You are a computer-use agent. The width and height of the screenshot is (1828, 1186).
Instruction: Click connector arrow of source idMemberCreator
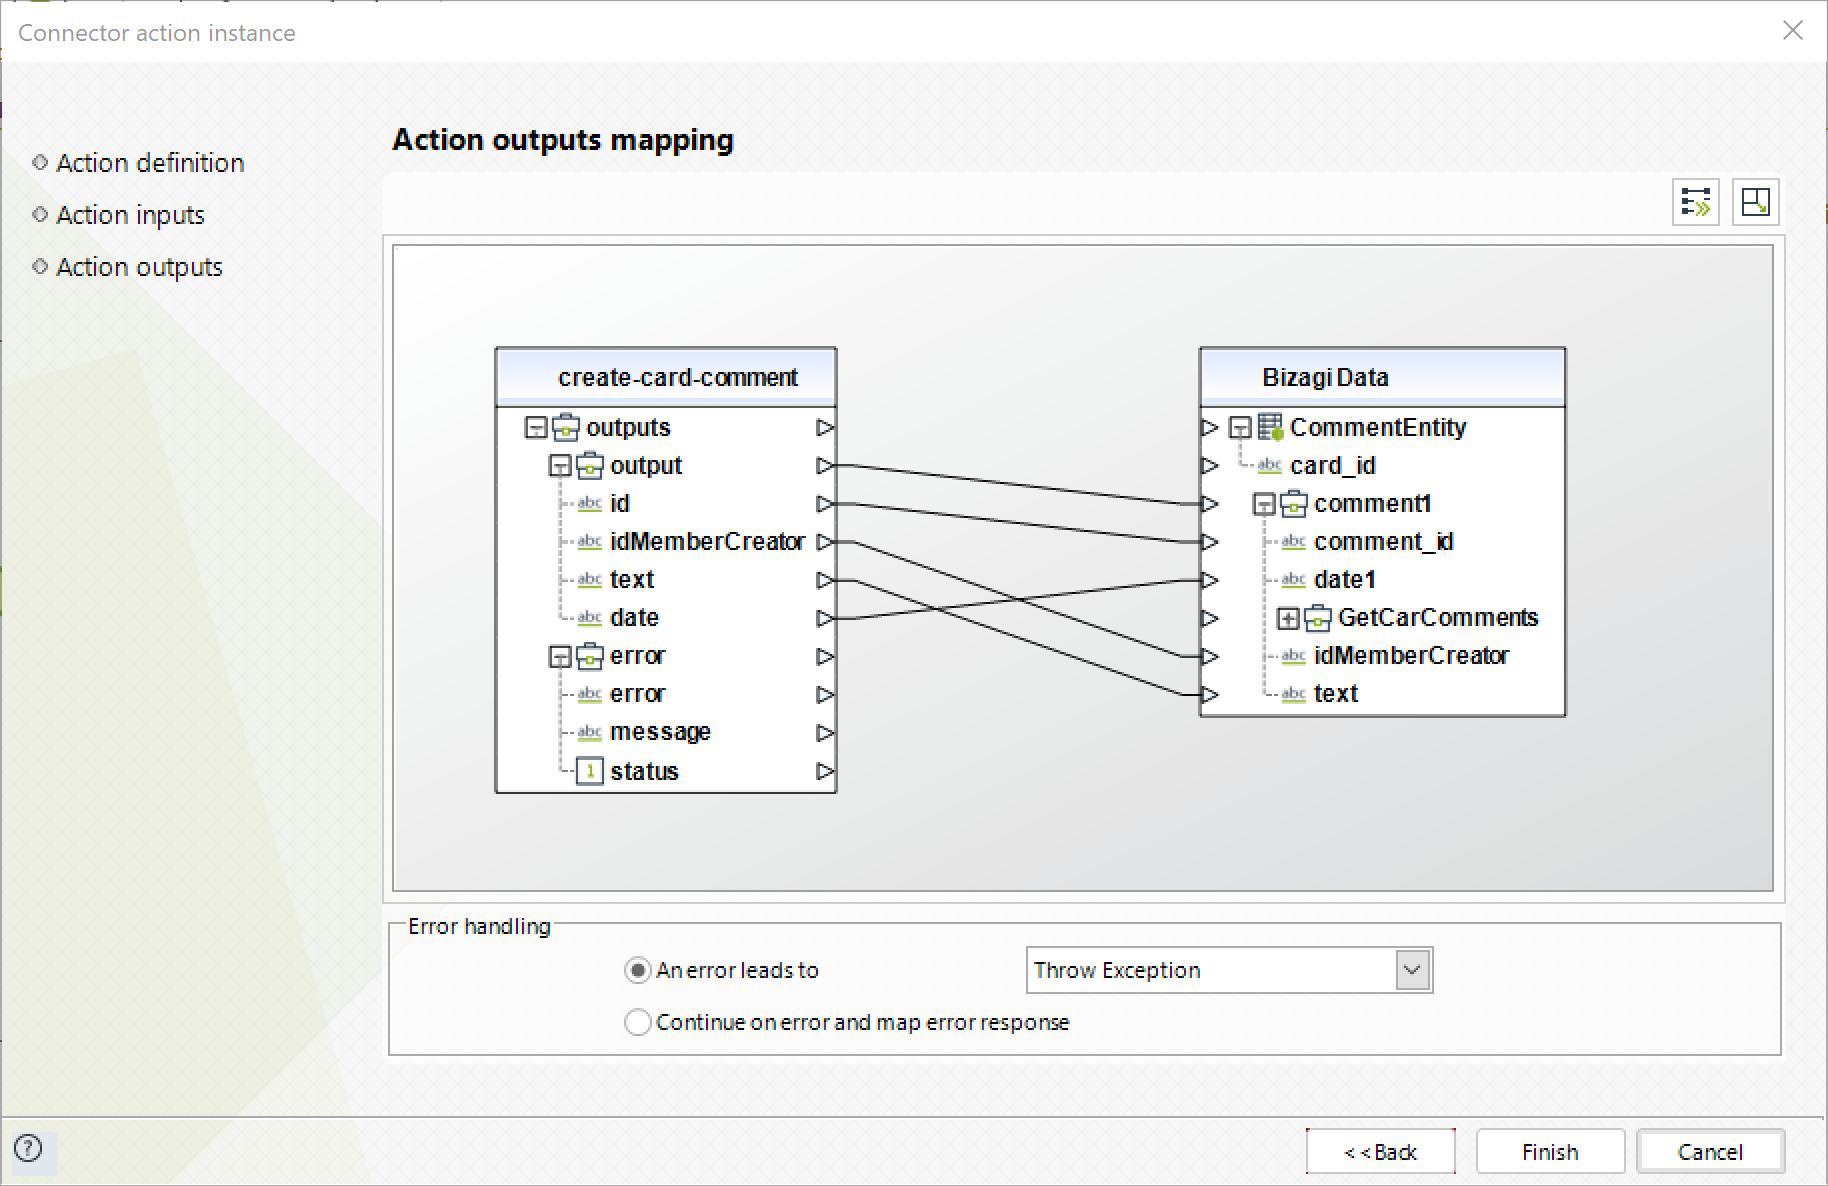tap(825, 541)
